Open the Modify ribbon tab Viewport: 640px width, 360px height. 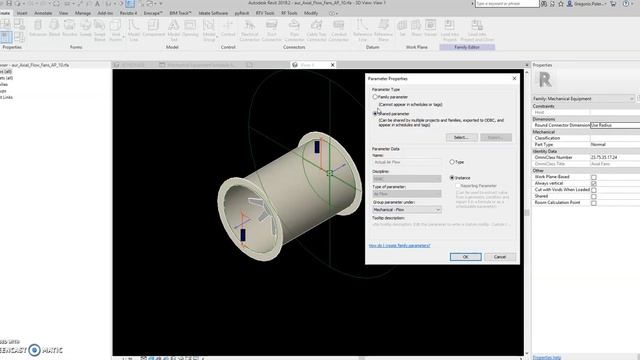click(311, 13)
